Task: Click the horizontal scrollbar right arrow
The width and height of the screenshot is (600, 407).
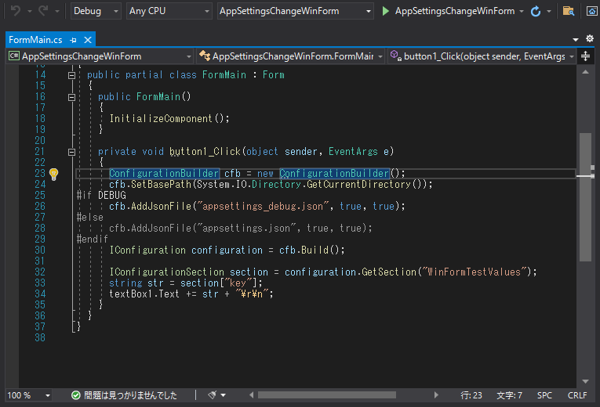Action: [435, 395]
